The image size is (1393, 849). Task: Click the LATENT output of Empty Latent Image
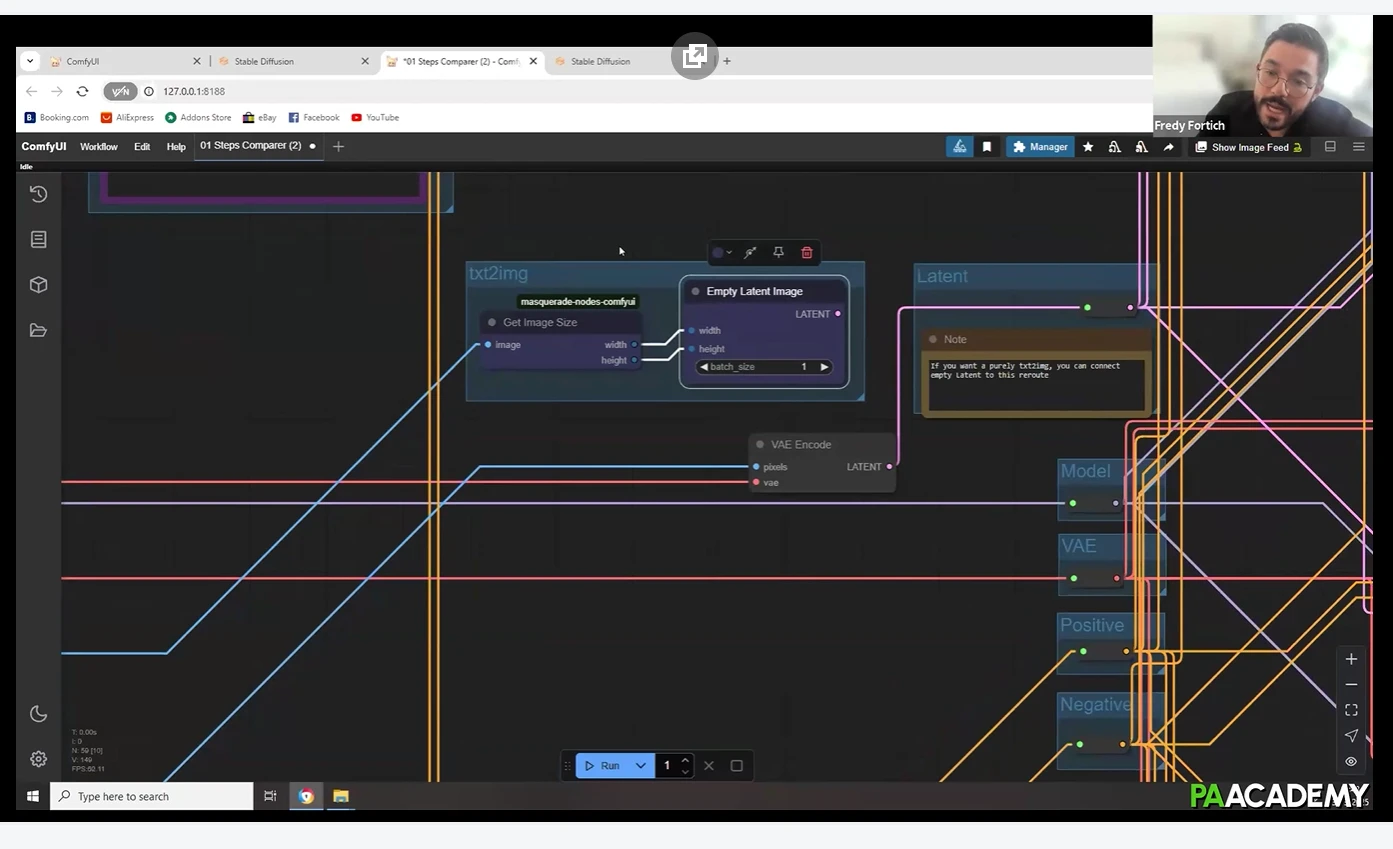[837, 314]
